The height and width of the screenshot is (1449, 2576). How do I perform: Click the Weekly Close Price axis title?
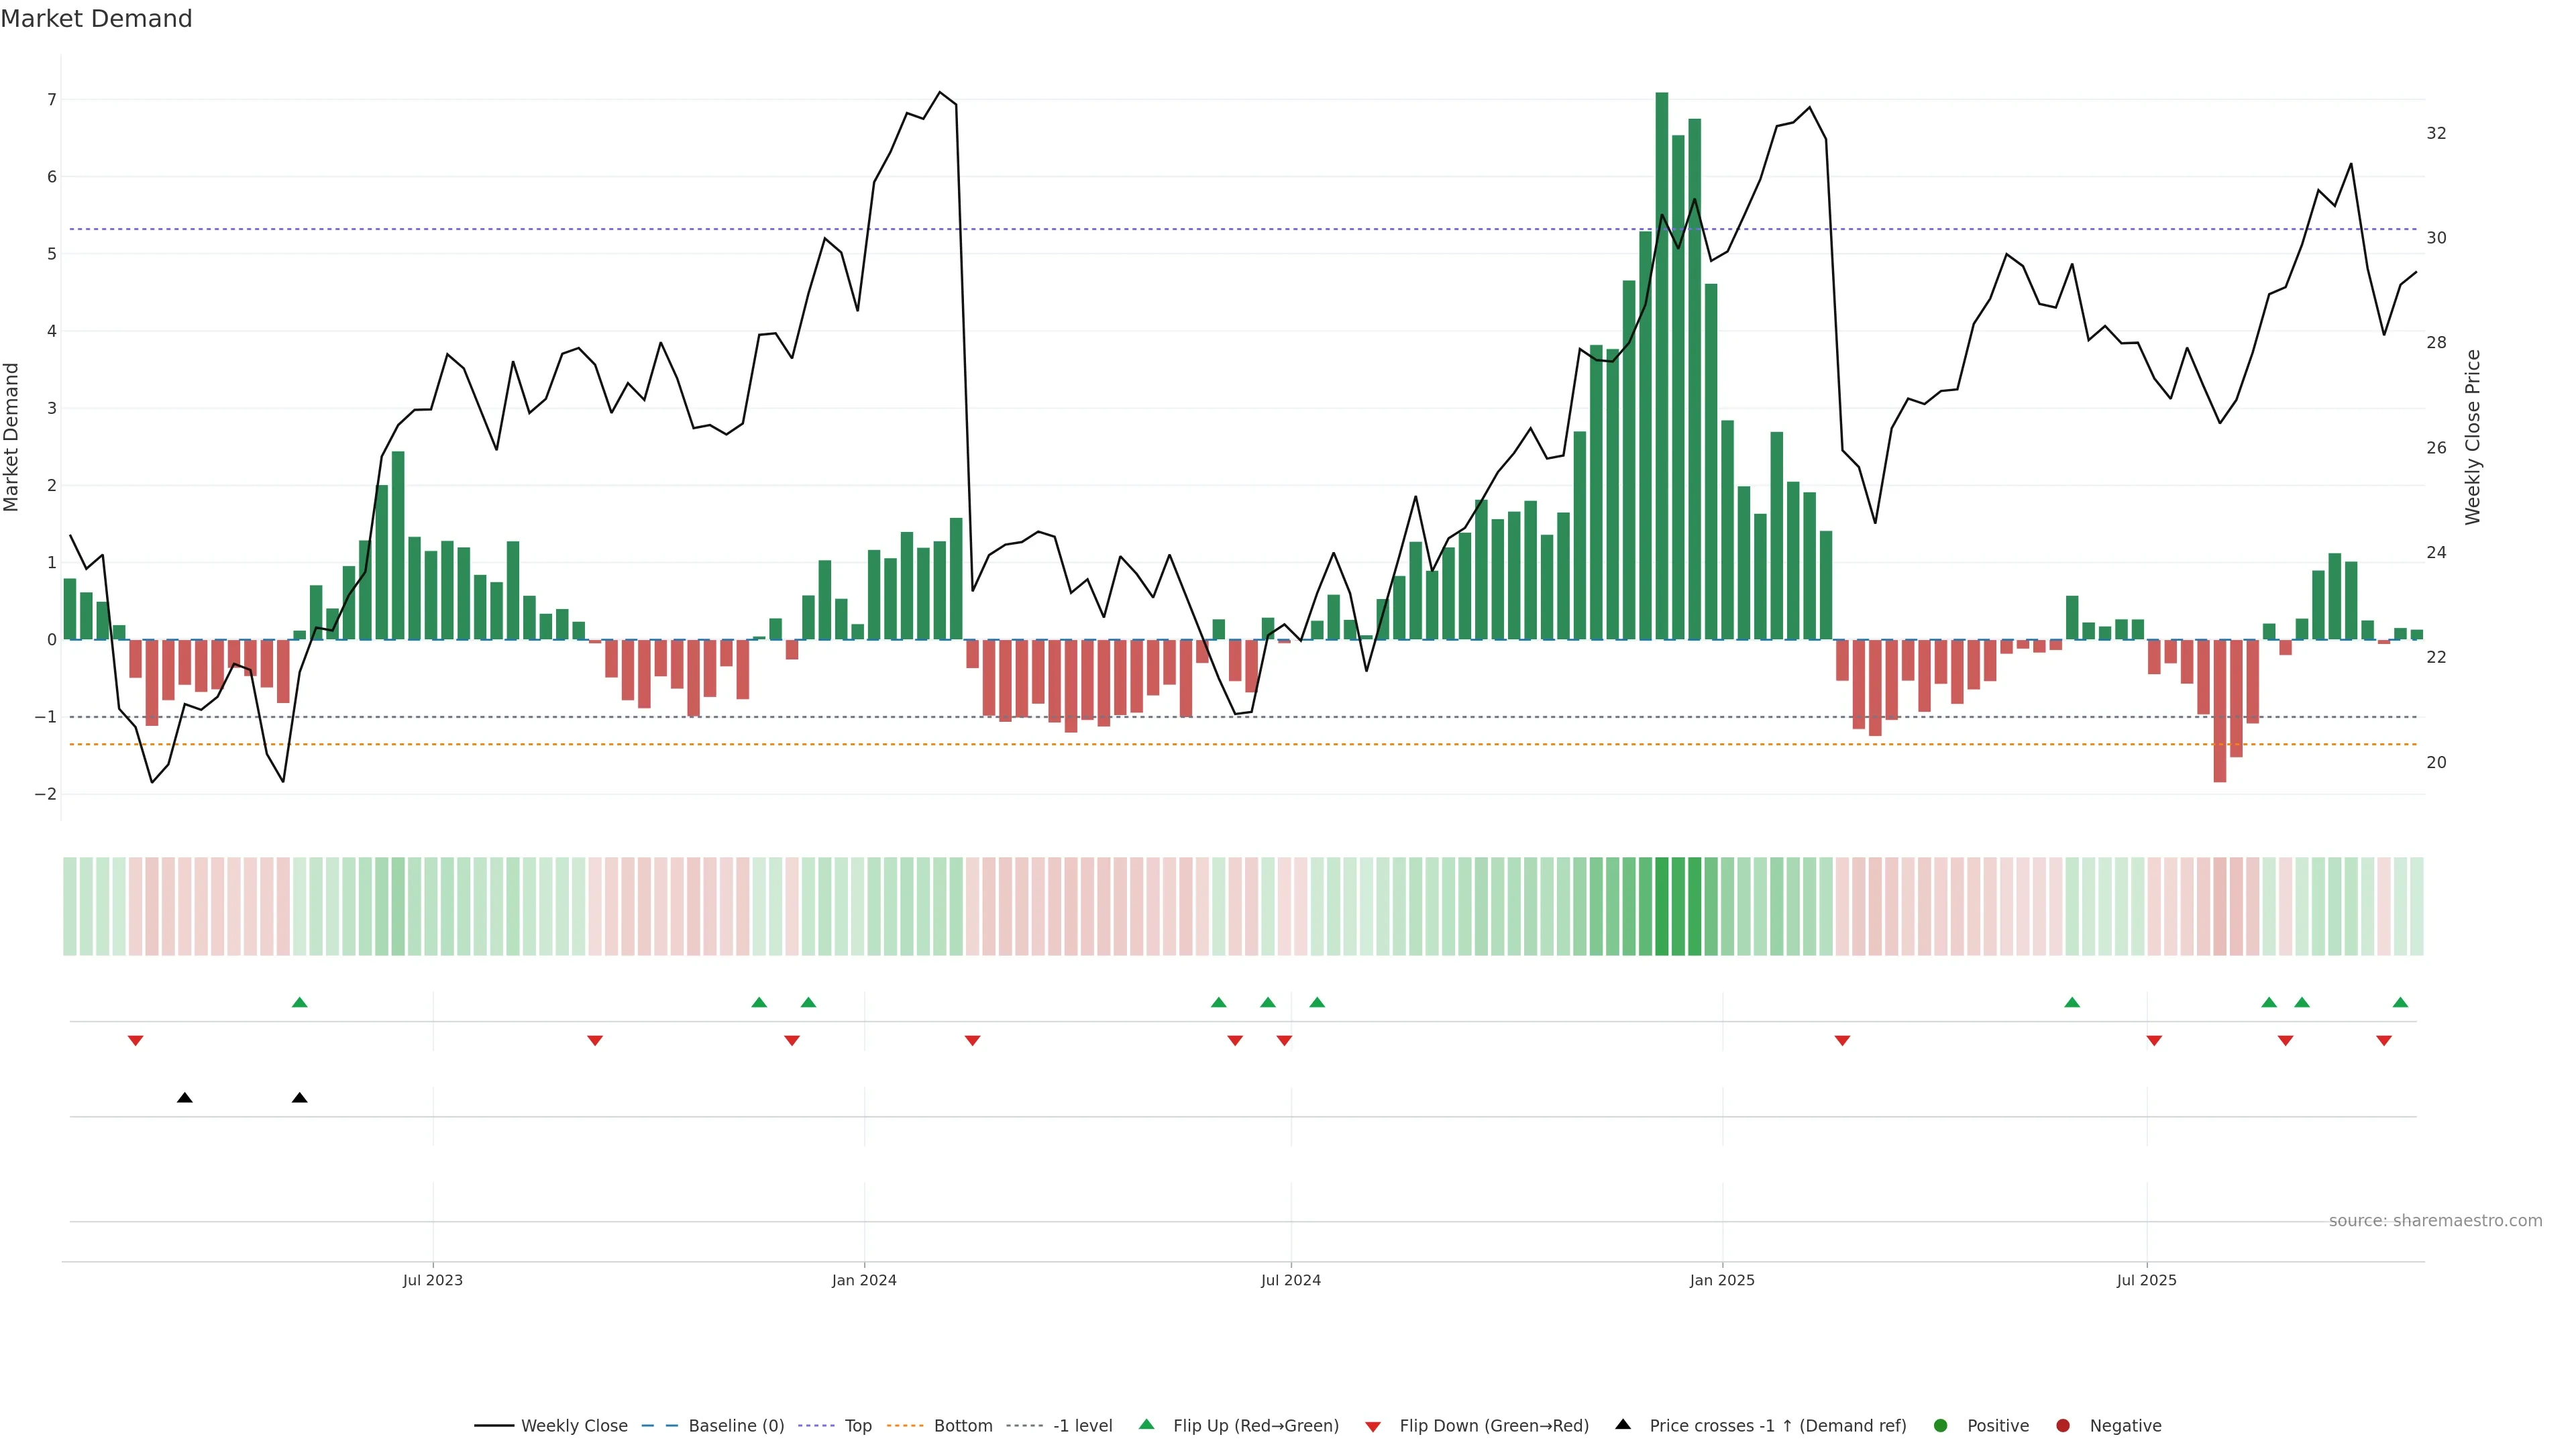[2473, 437]
